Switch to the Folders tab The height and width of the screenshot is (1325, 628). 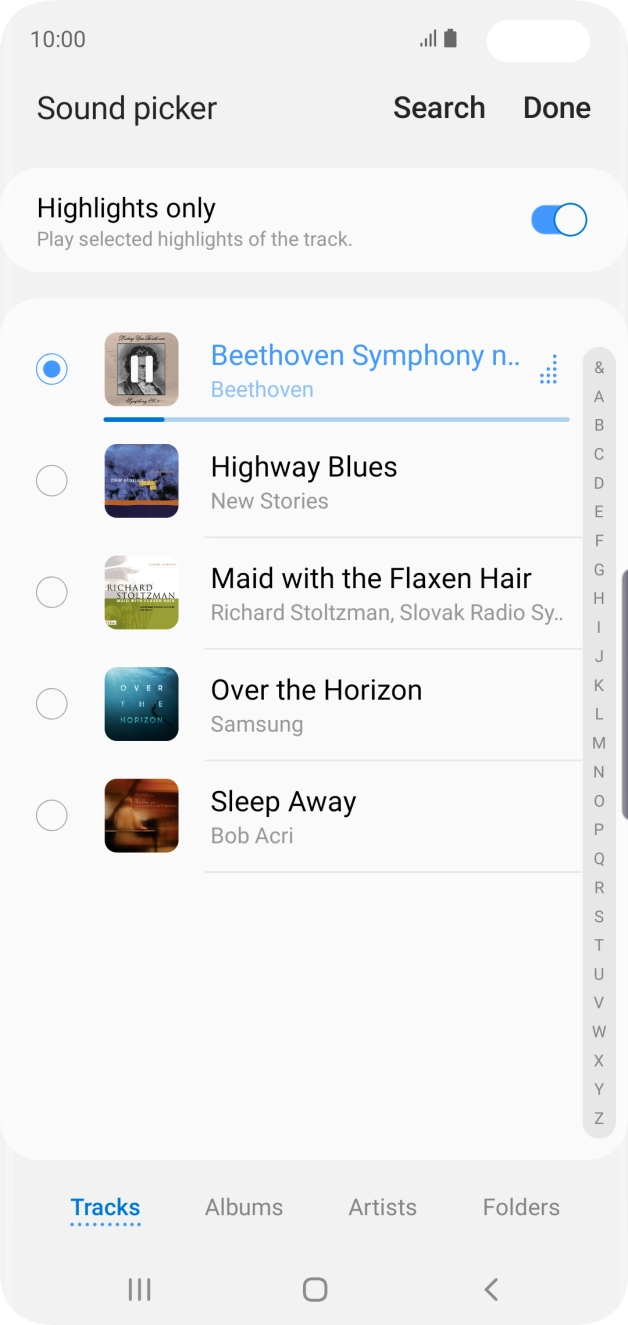click(521, 1207)
